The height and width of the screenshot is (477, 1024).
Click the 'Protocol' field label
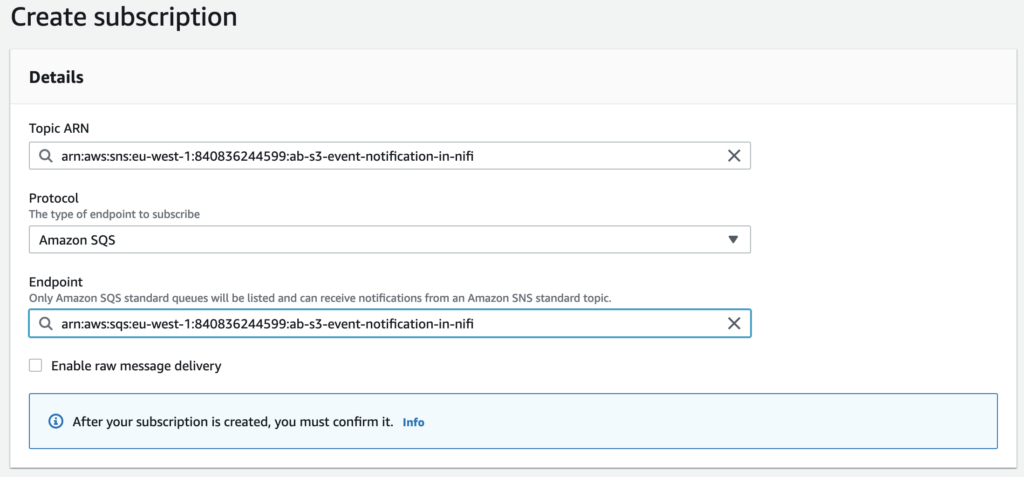click(x=54, y=198)
